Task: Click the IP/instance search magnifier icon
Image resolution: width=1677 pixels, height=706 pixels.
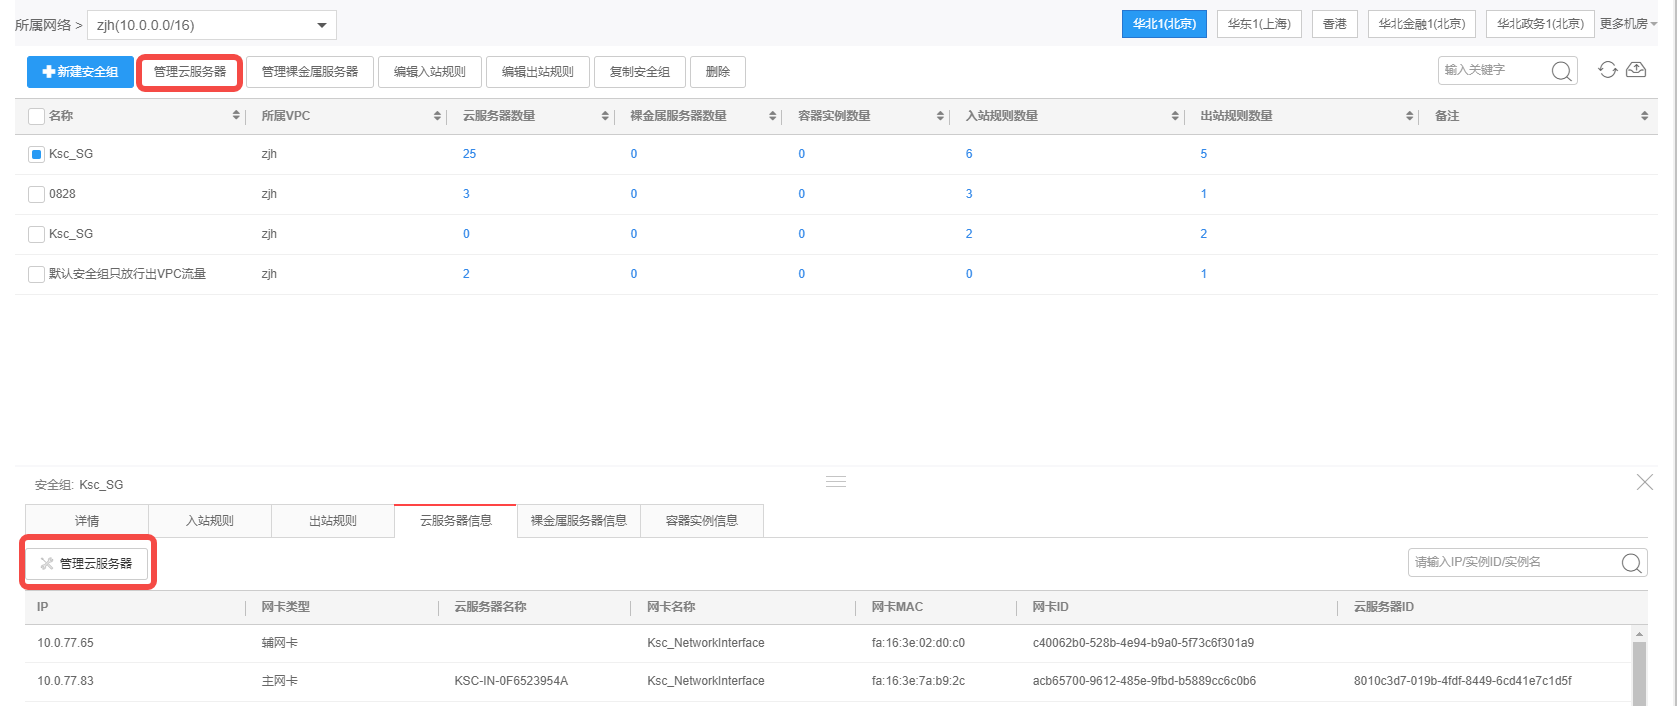Action: click(1631, 563)
